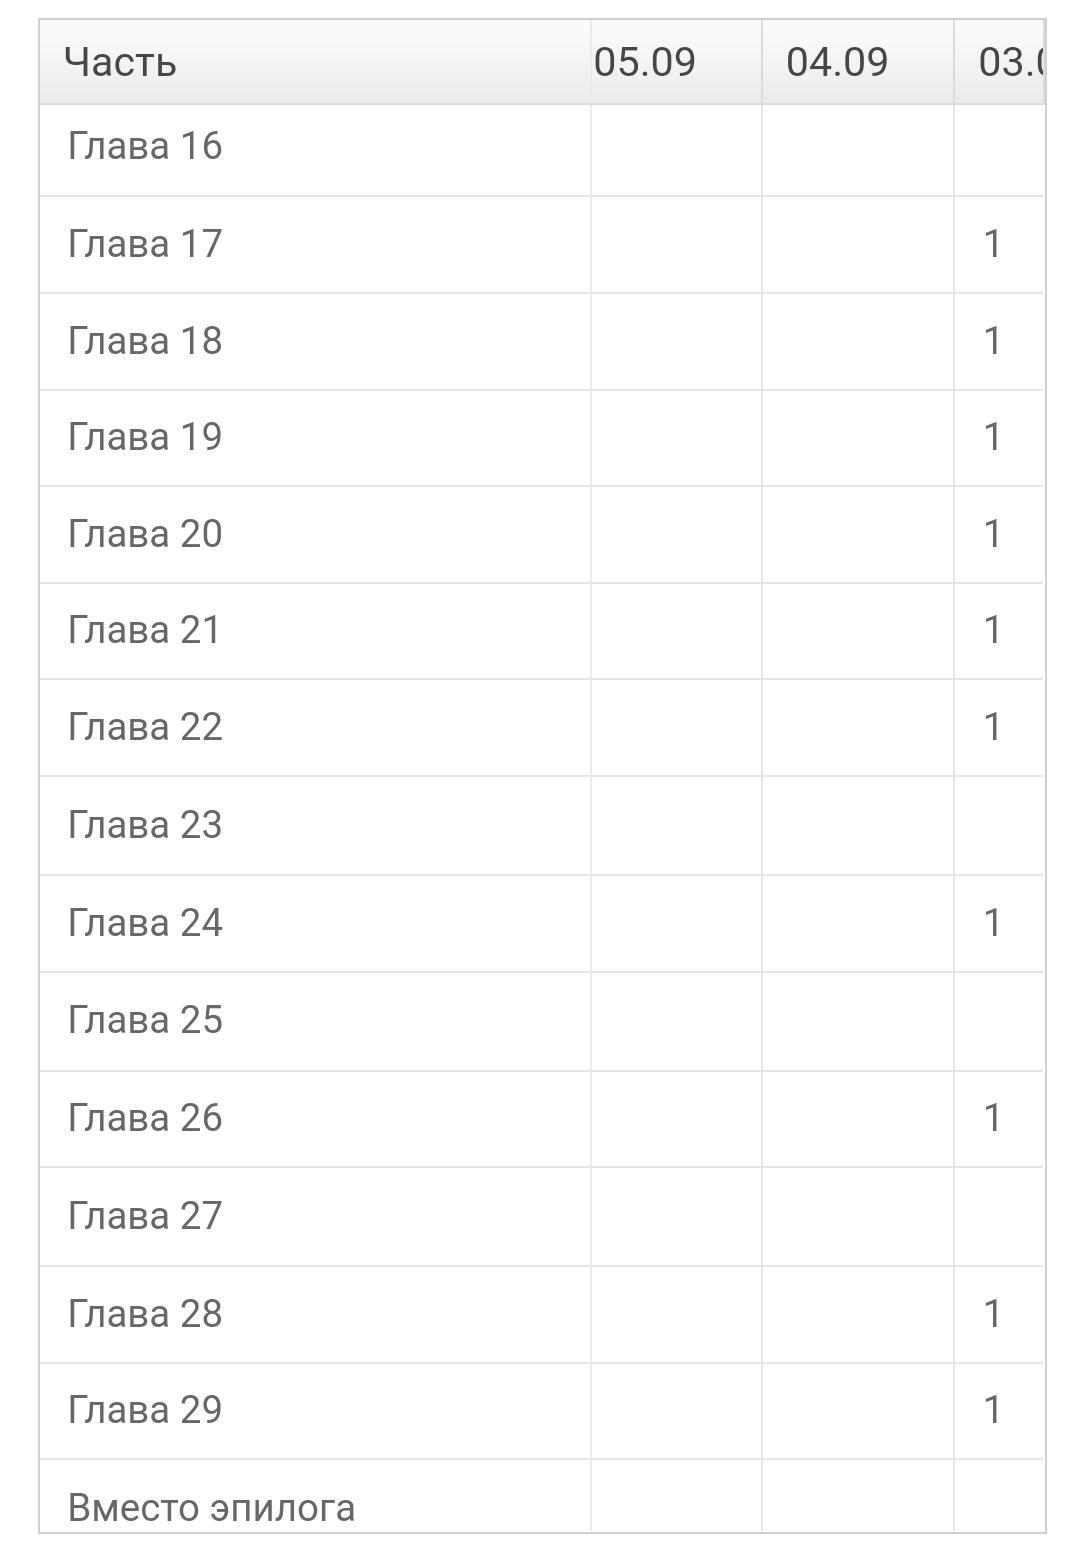Click the Глава 20 row label

click(145, 534)
